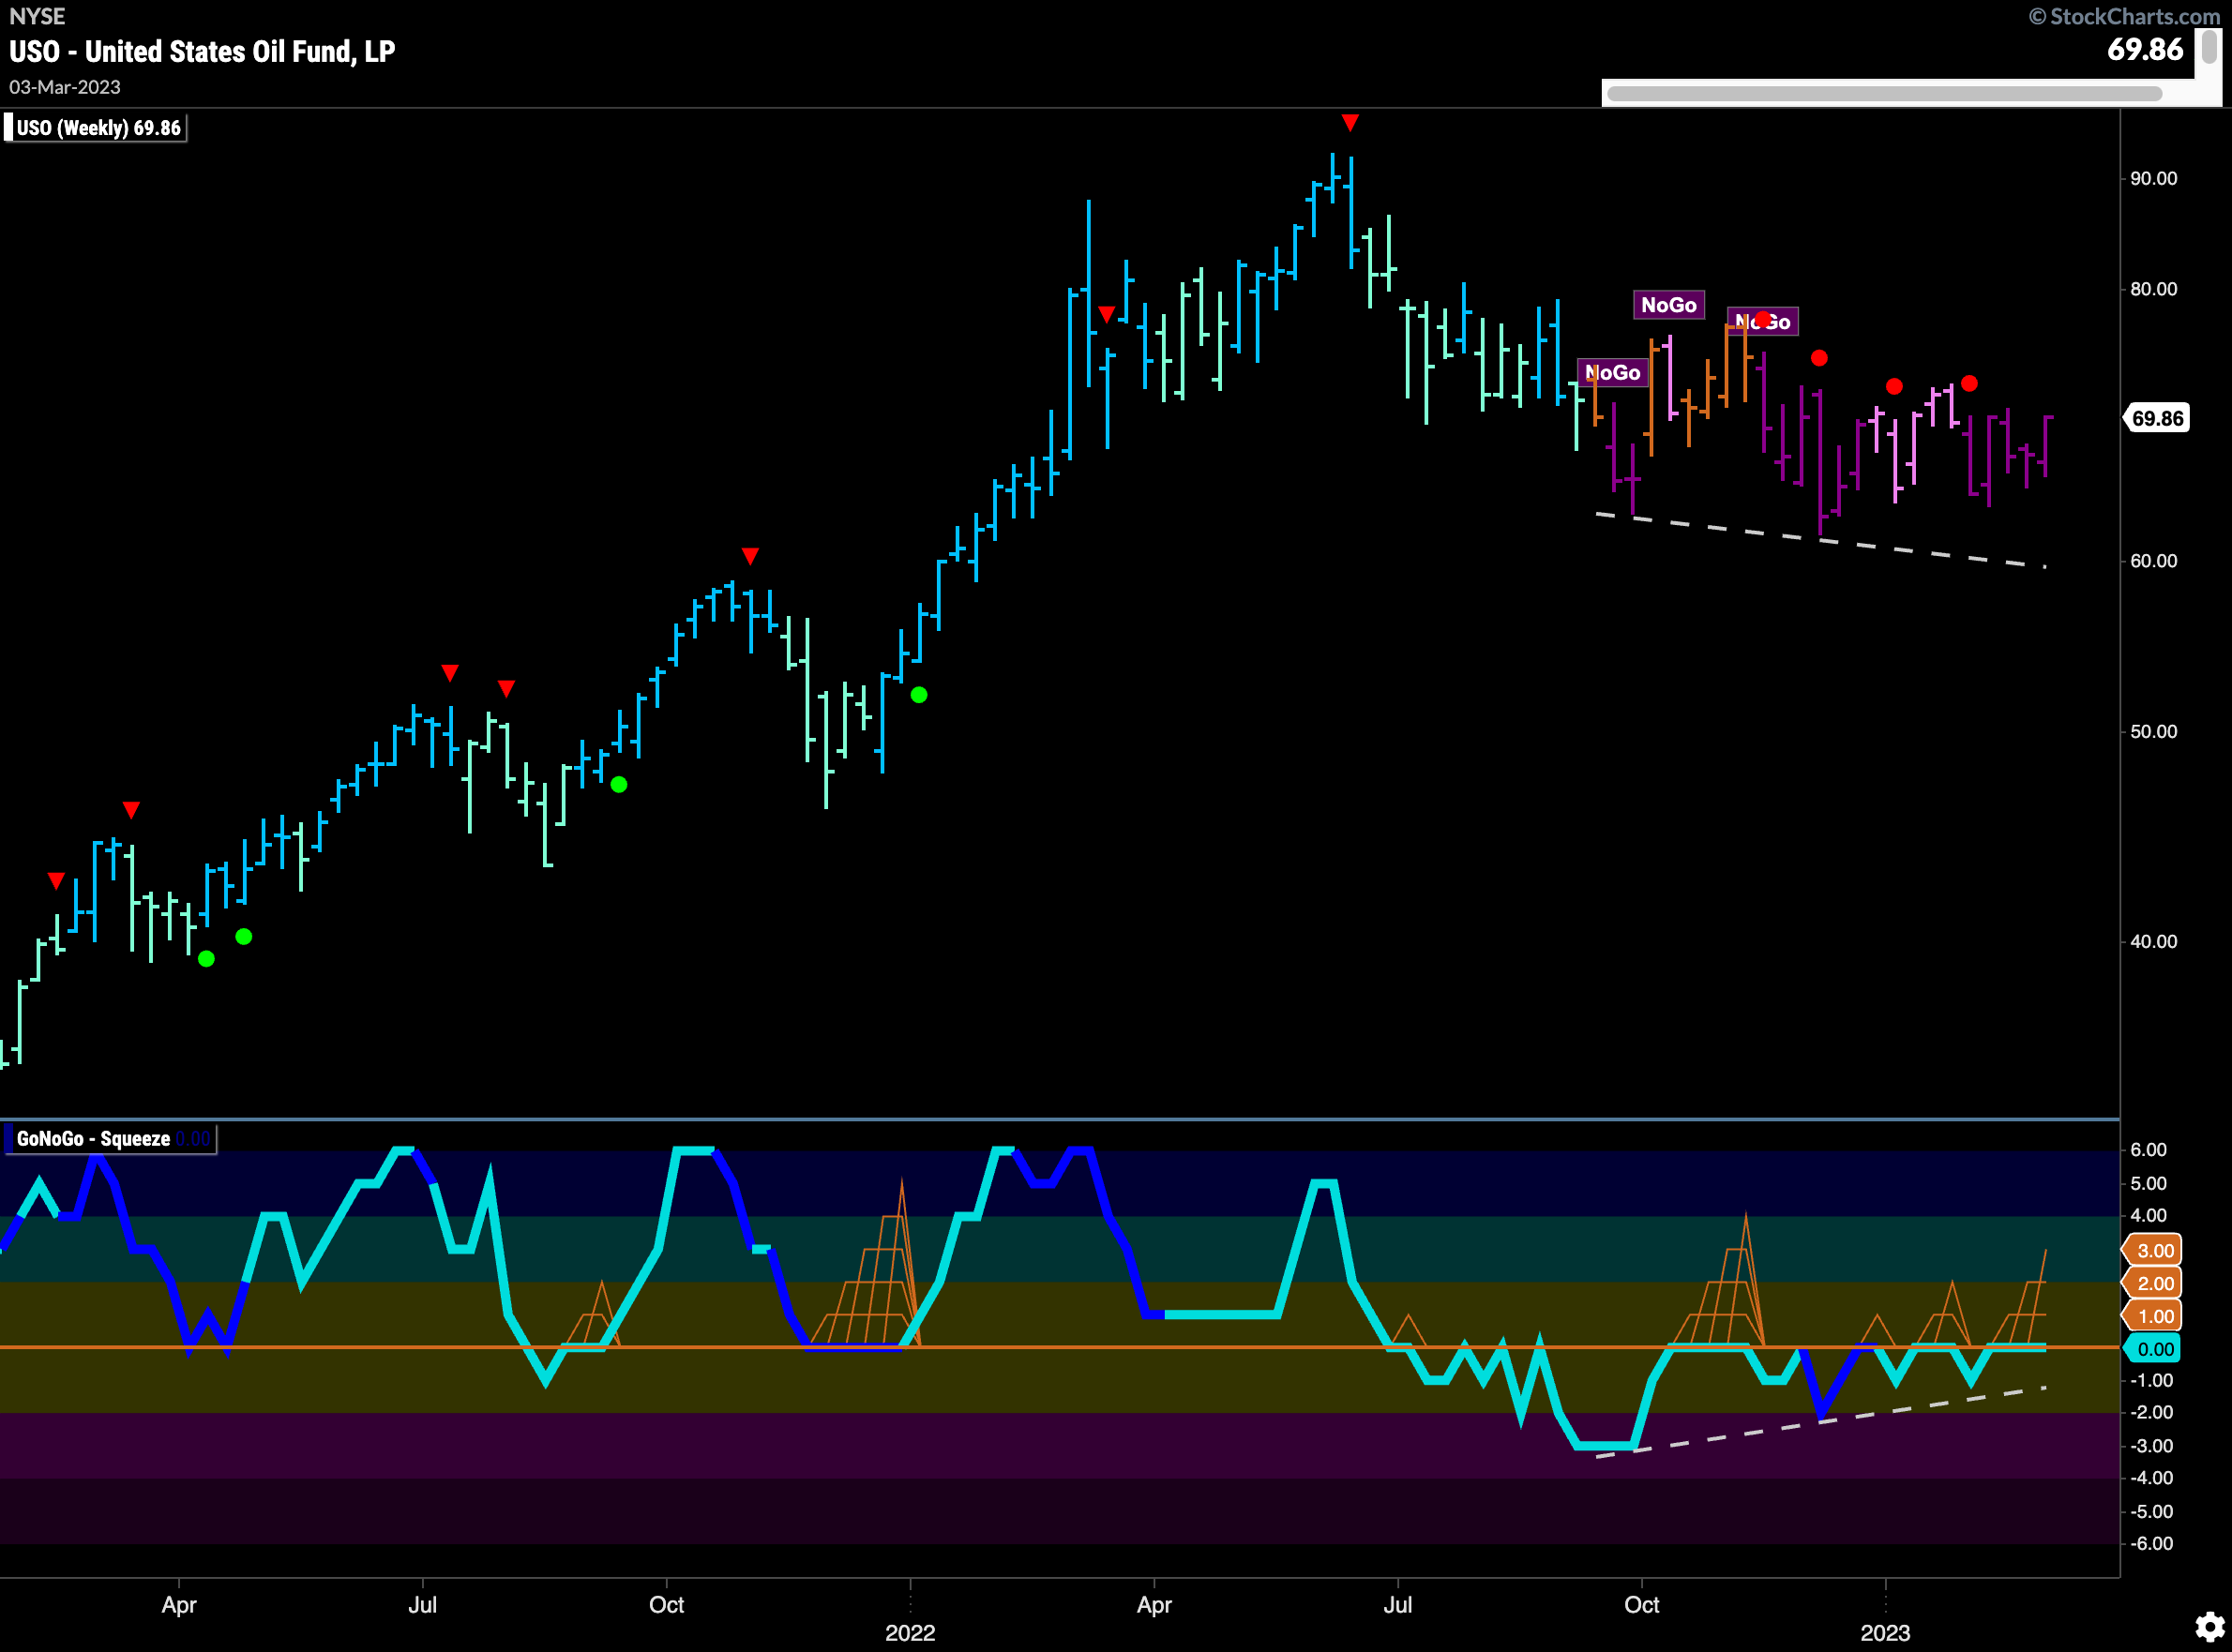
Task: Click the last weekly price bar
Action: pyautogui.click(x=2047, y=446)
